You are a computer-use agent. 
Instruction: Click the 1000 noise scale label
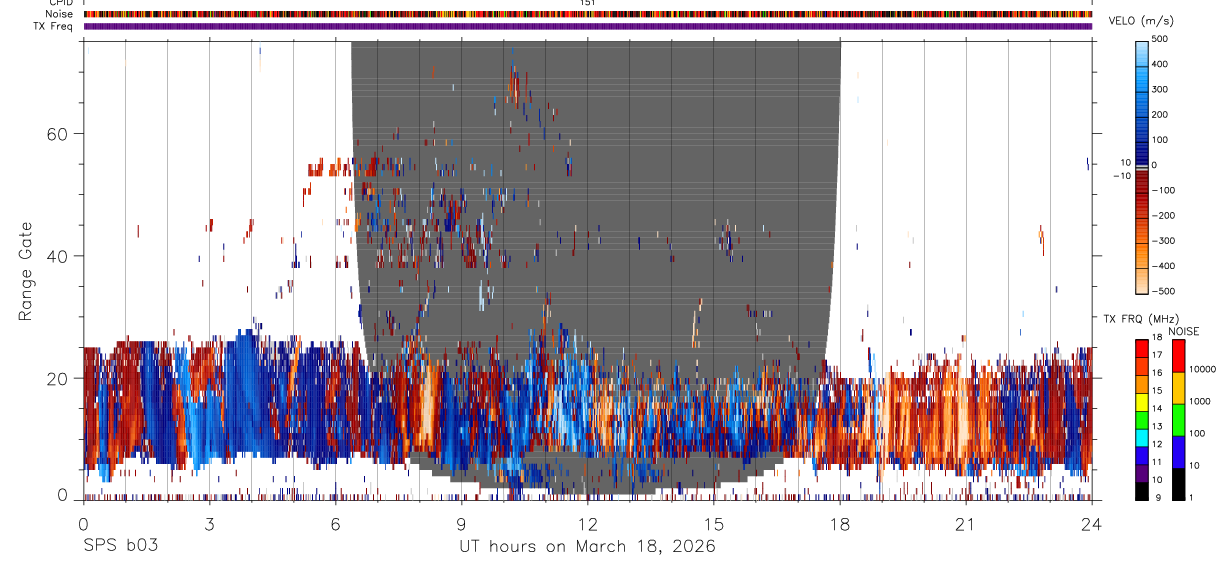tap(1200, 402)
